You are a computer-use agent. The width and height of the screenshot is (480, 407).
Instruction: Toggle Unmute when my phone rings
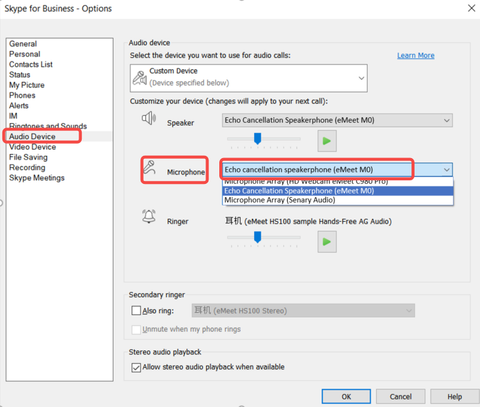pos(136,329)
